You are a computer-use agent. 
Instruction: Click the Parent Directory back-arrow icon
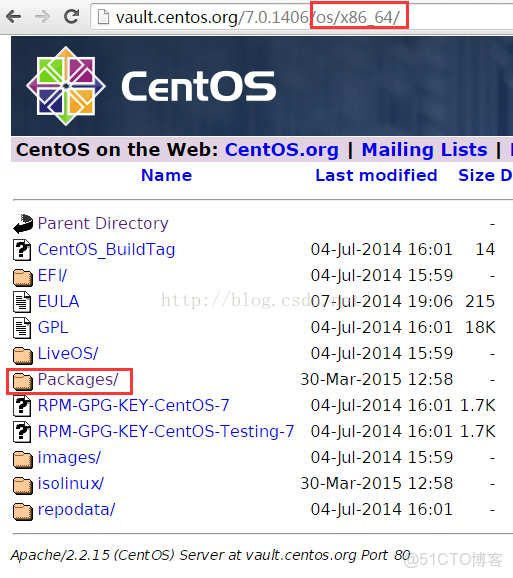[x=23, y=224]
